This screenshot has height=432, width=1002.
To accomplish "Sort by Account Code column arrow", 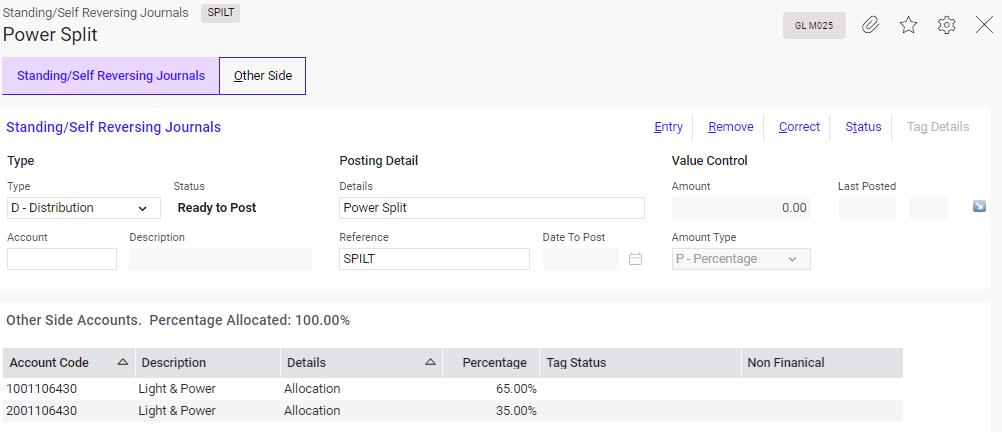I will [x=122, y=362].
